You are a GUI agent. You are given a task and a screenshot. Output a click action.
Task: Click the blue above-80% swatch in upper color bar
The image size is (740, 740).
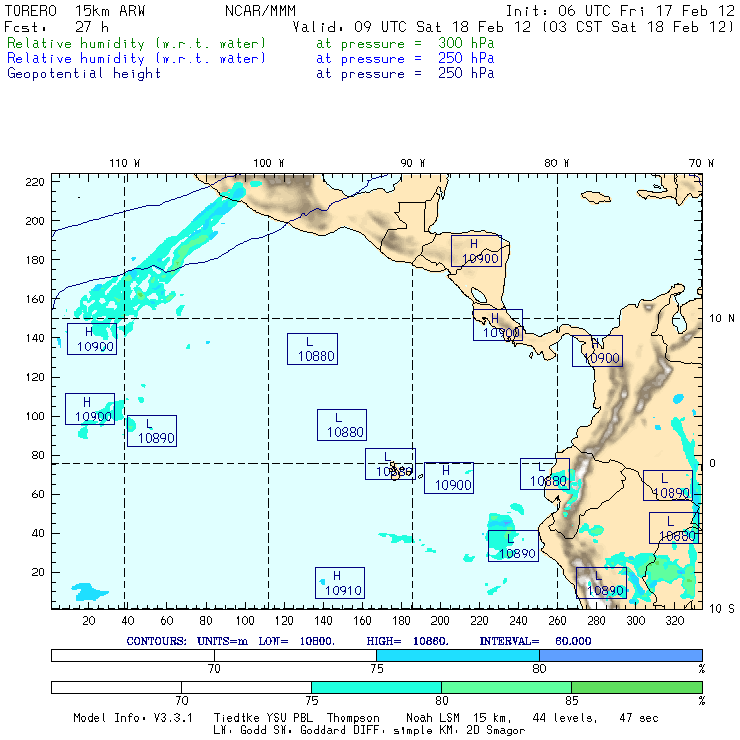pyautogui.click(x=621, y=655)
